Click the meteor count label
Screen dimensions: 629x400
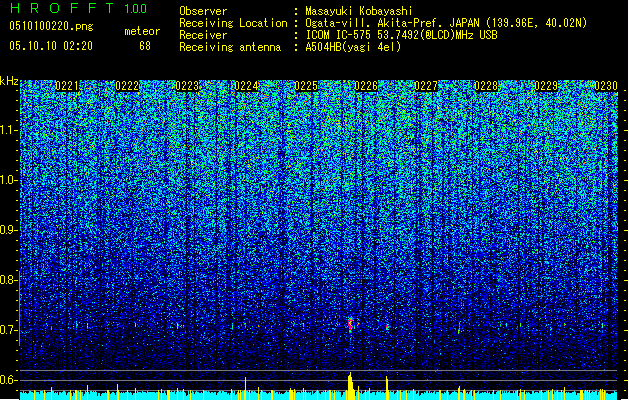point(142,31)
